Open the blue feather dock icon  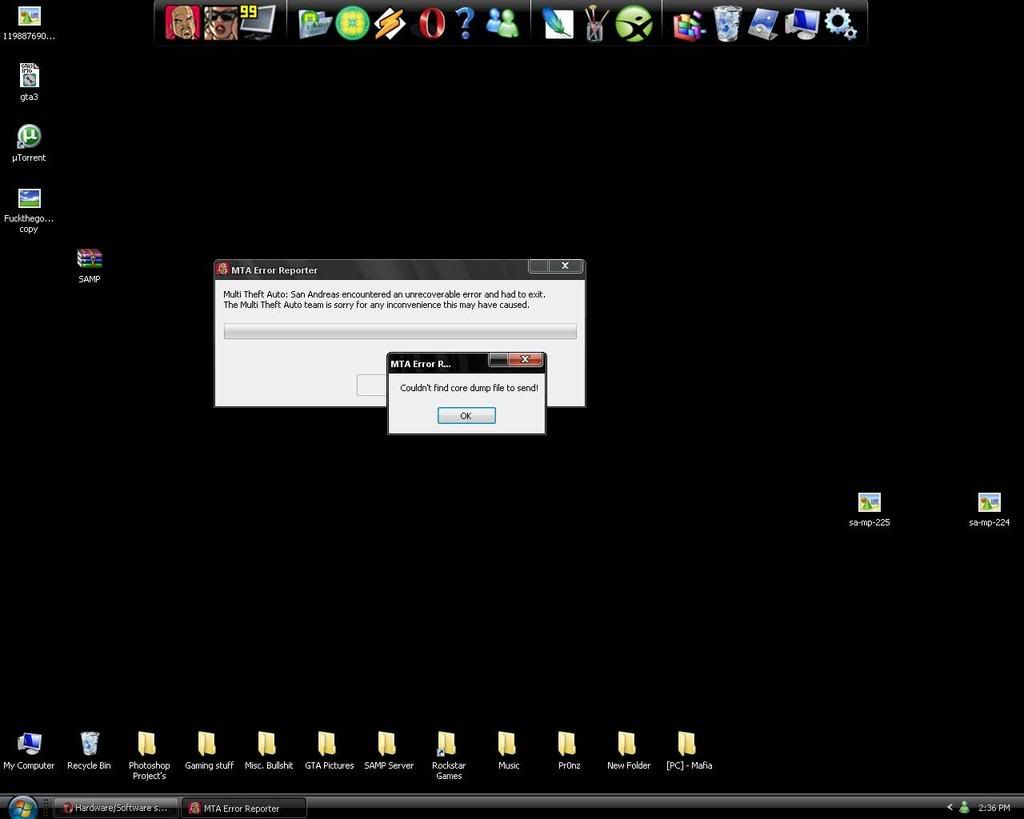pos(558,24)
